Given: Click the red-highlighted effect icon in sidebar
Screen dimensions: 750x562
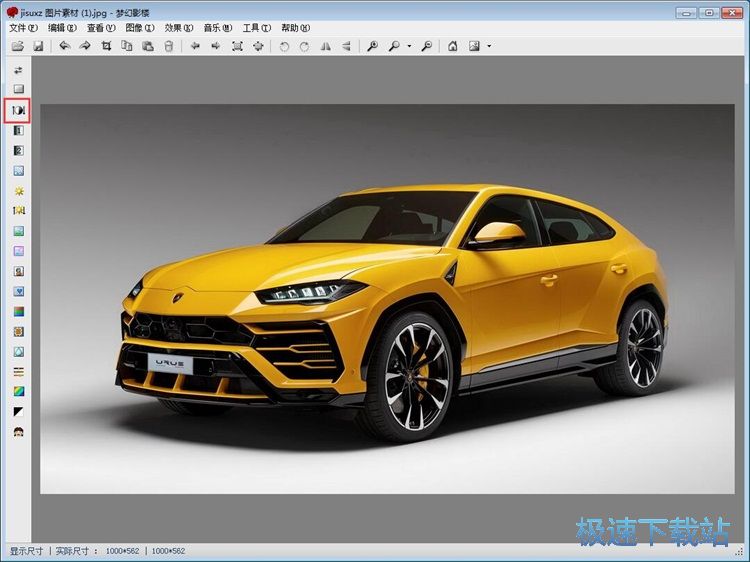Looking at the screenshot, I should click(18, 109).
